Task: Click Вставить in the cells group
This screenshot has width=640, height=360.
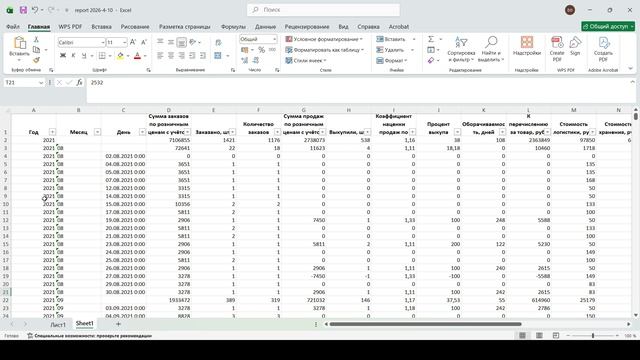Action: click(391, 39)
